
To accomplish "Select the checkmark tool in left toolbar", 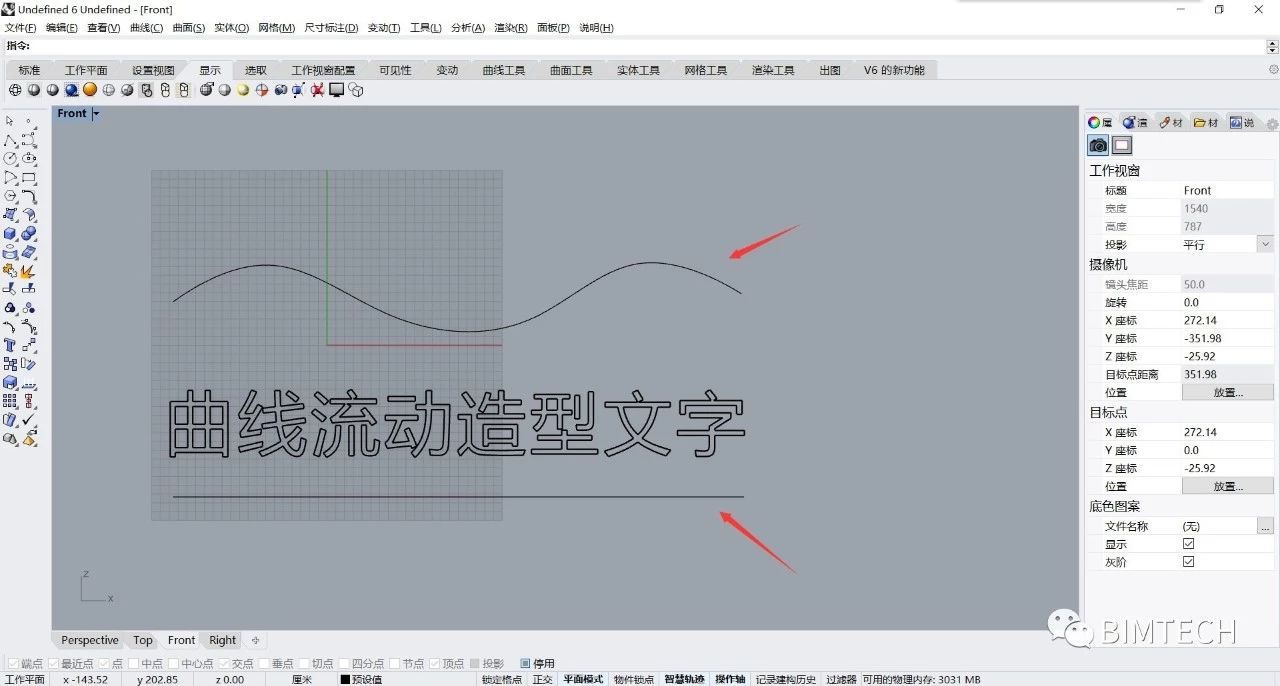I will coord(29,420).
